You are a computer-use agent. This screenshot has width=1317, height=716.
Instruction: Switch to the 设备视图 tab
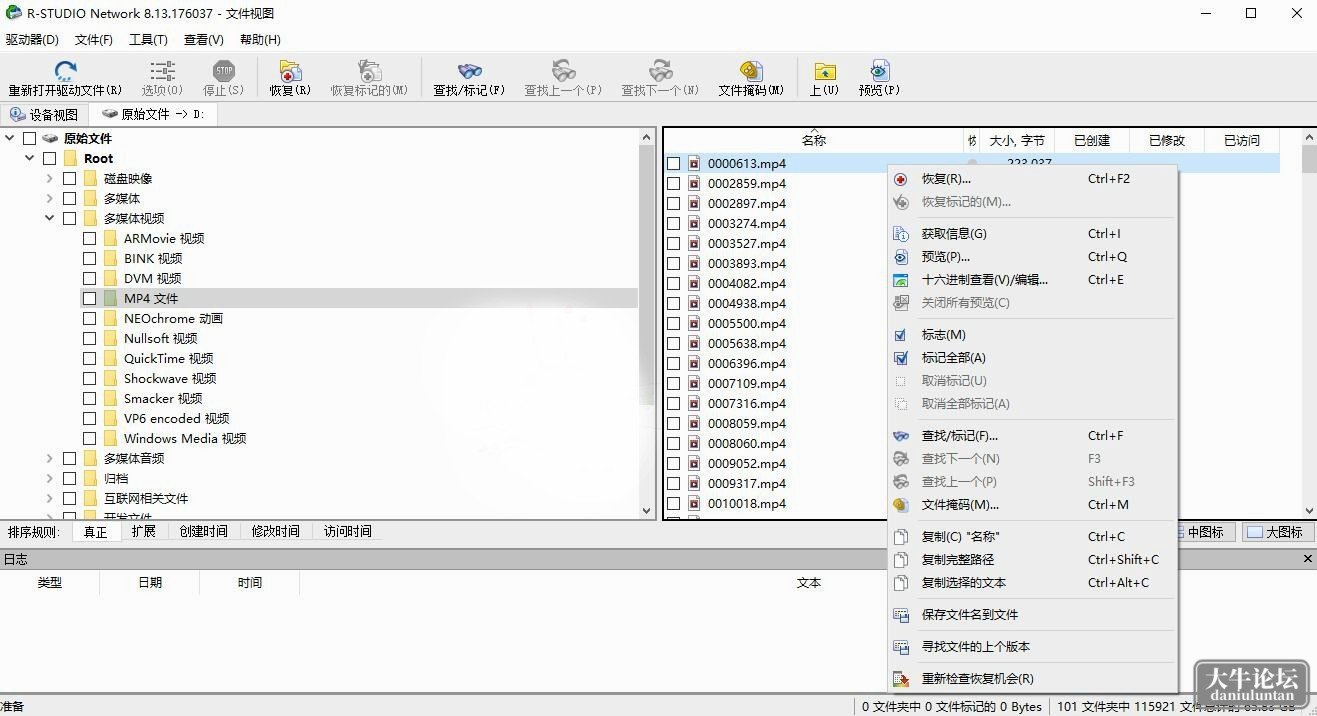pos(45,115)
